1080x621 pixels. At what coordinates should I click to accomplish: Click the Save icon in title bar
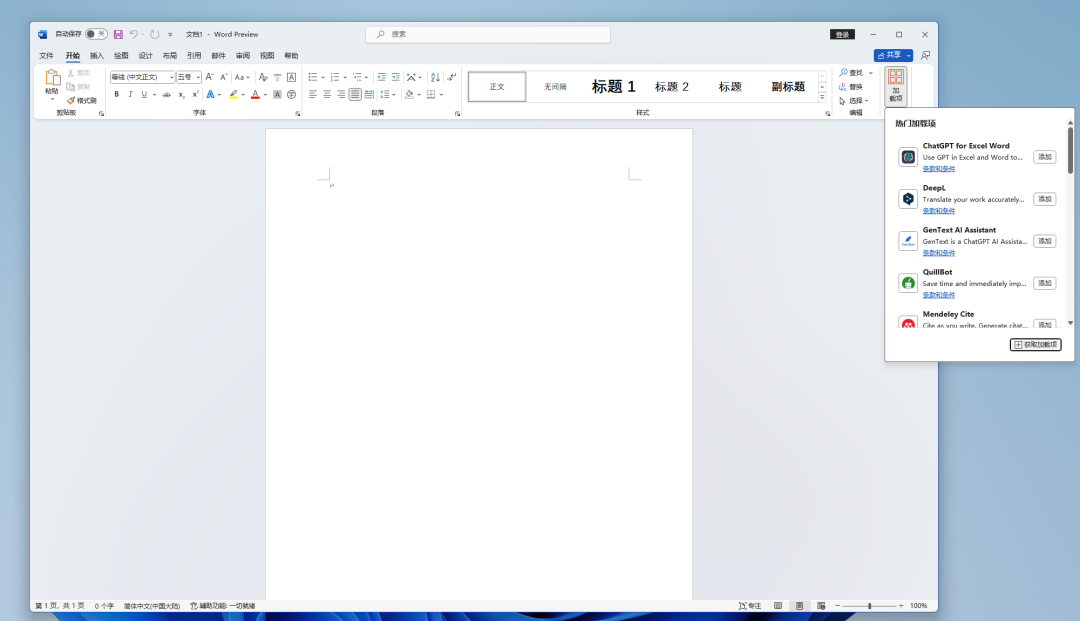pos(118,34)
